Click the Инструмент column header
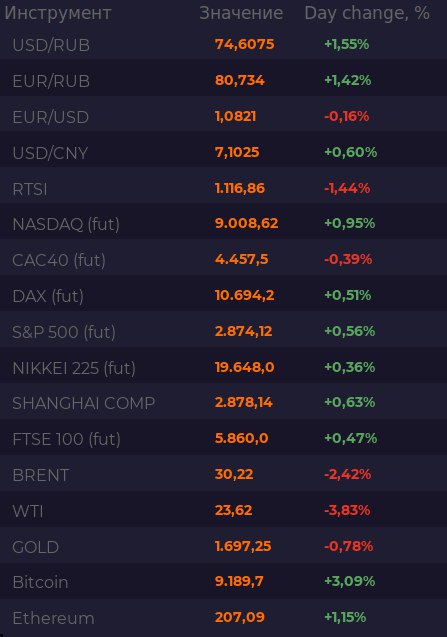 (x=58, y=13)
